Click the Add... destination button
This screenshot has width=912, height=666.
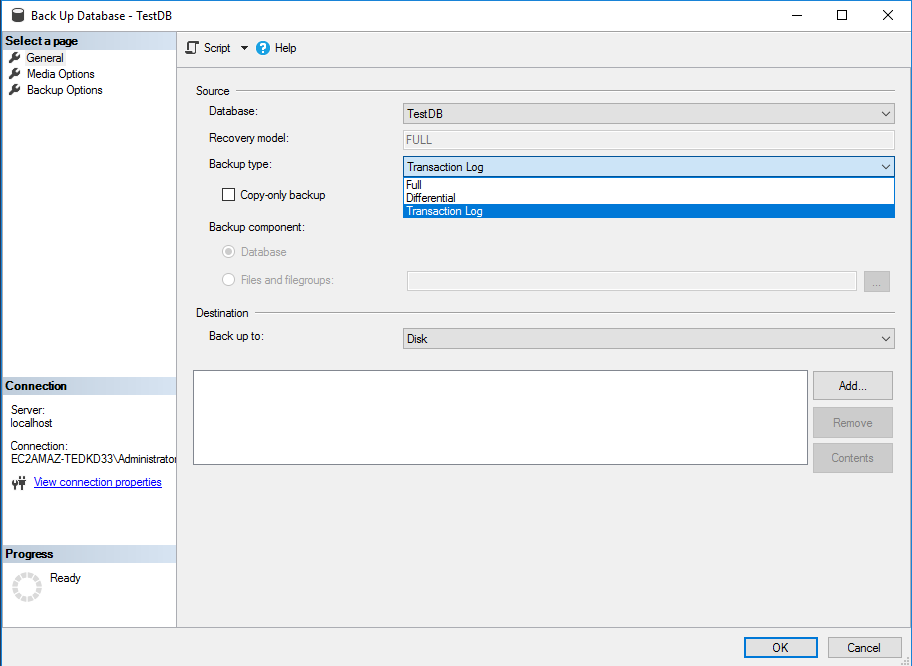coord(852,385)
